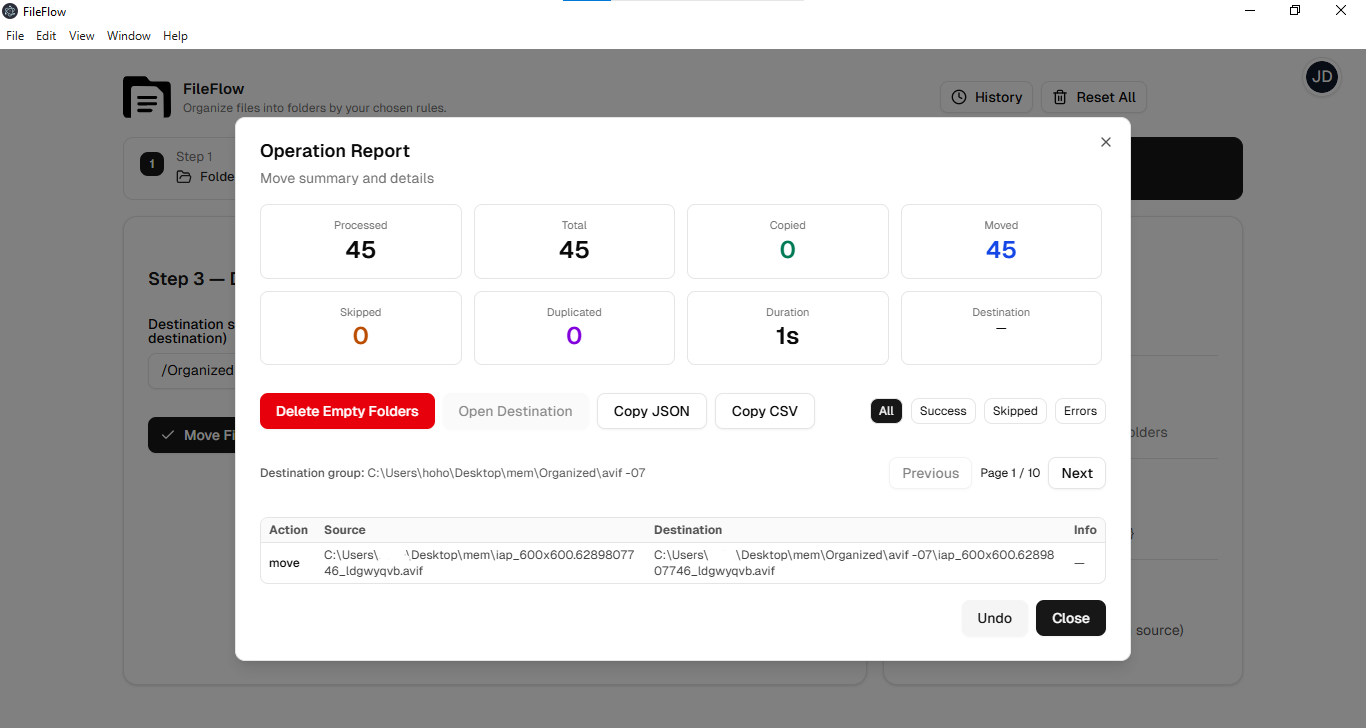The height and width of the screenshot is (728, 1366).
Task: Undo the move operation
Action: click(995, 618)
